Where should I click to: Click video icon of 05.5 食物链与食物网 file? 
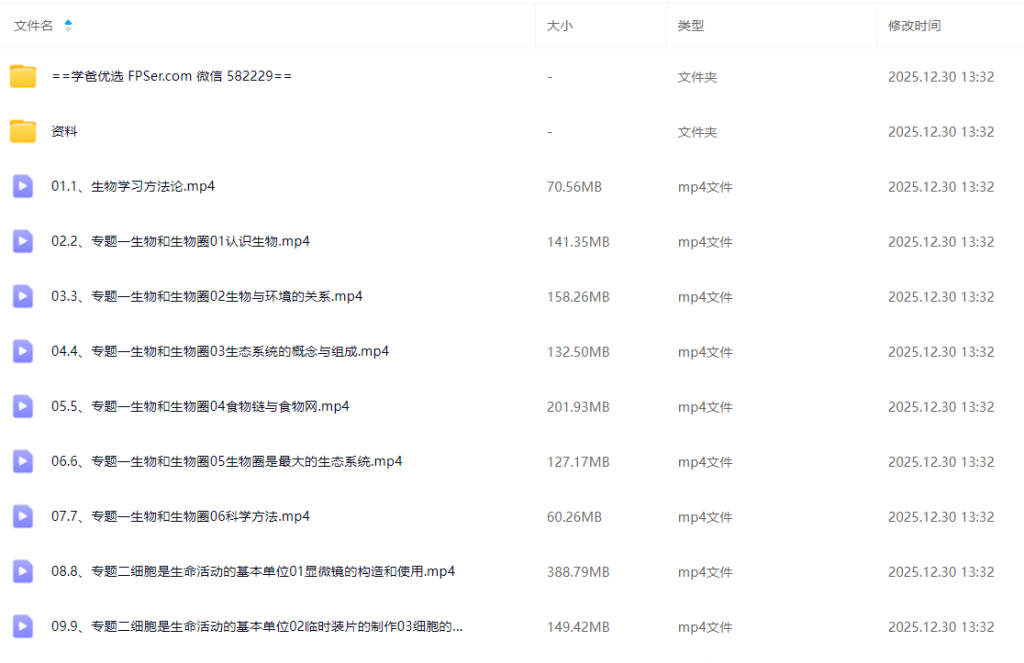23,406
